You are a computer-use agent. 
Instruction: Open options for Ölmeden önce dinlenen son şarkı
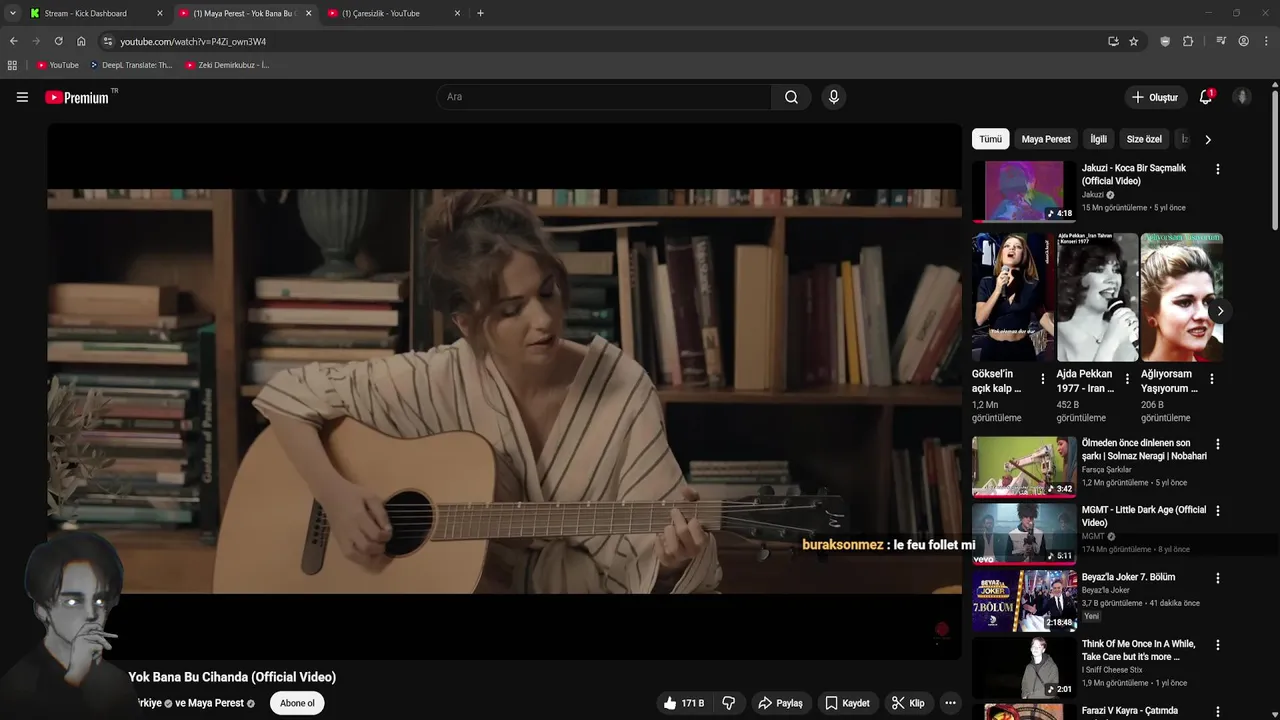pyautogui.click(x=1217, y=444)
